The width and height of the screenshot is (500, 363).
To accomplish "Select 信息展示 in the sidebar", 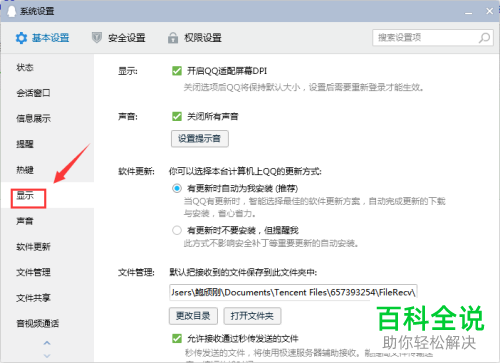I will tap(33, 118).
